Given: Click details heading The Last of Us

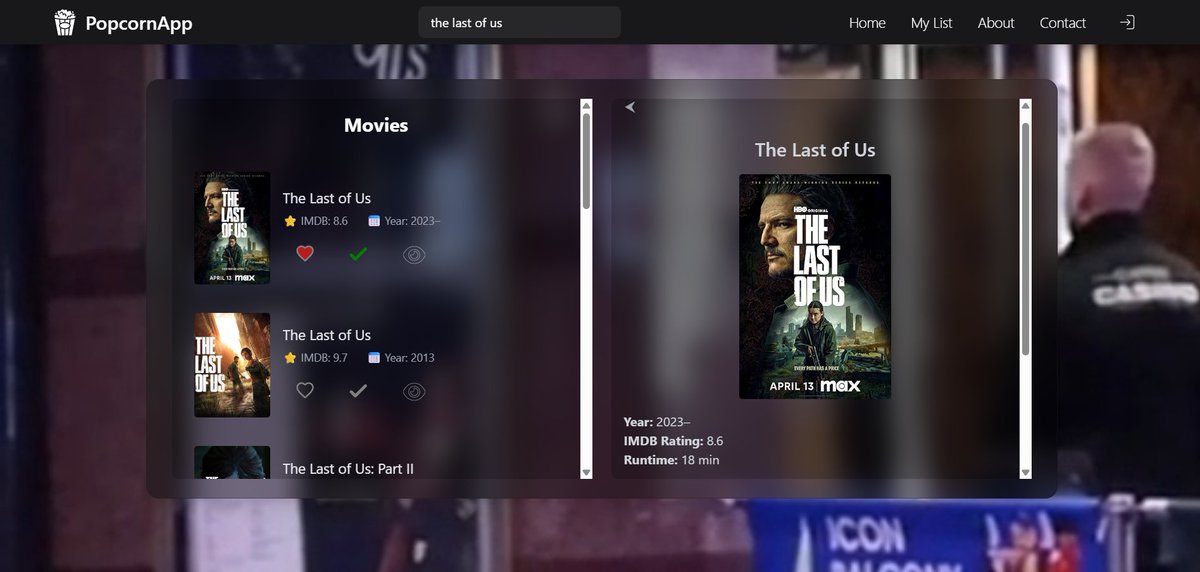Looking at the screenshot, I should [815, 150].
